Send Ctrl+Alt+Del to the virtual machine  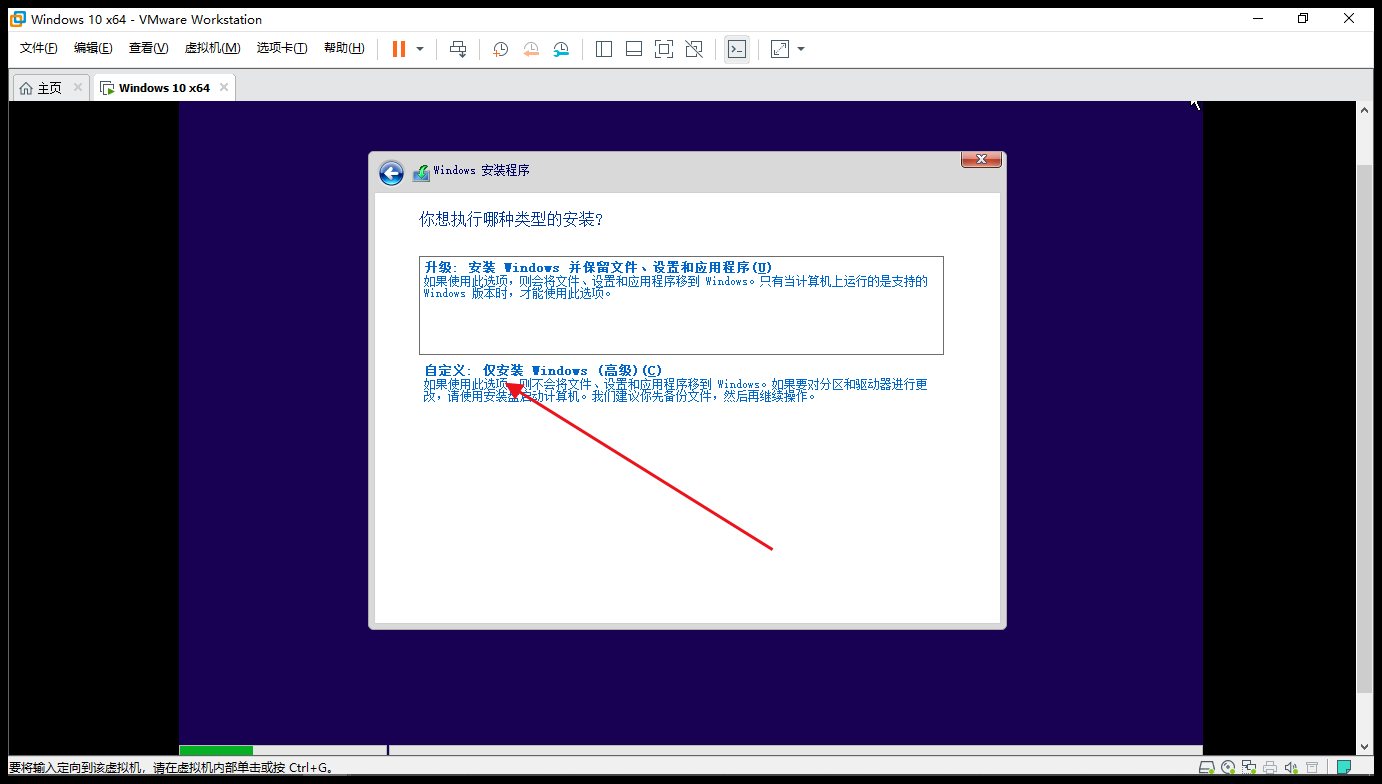pyautogui.click(x=458, y=49)
